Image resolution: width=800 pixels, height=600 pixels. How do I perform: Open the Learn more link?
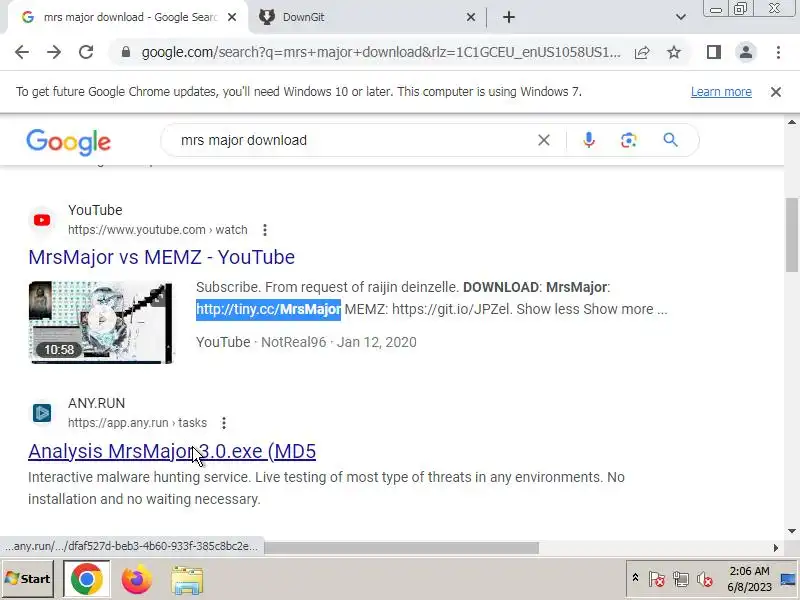[x=721, y=92]
